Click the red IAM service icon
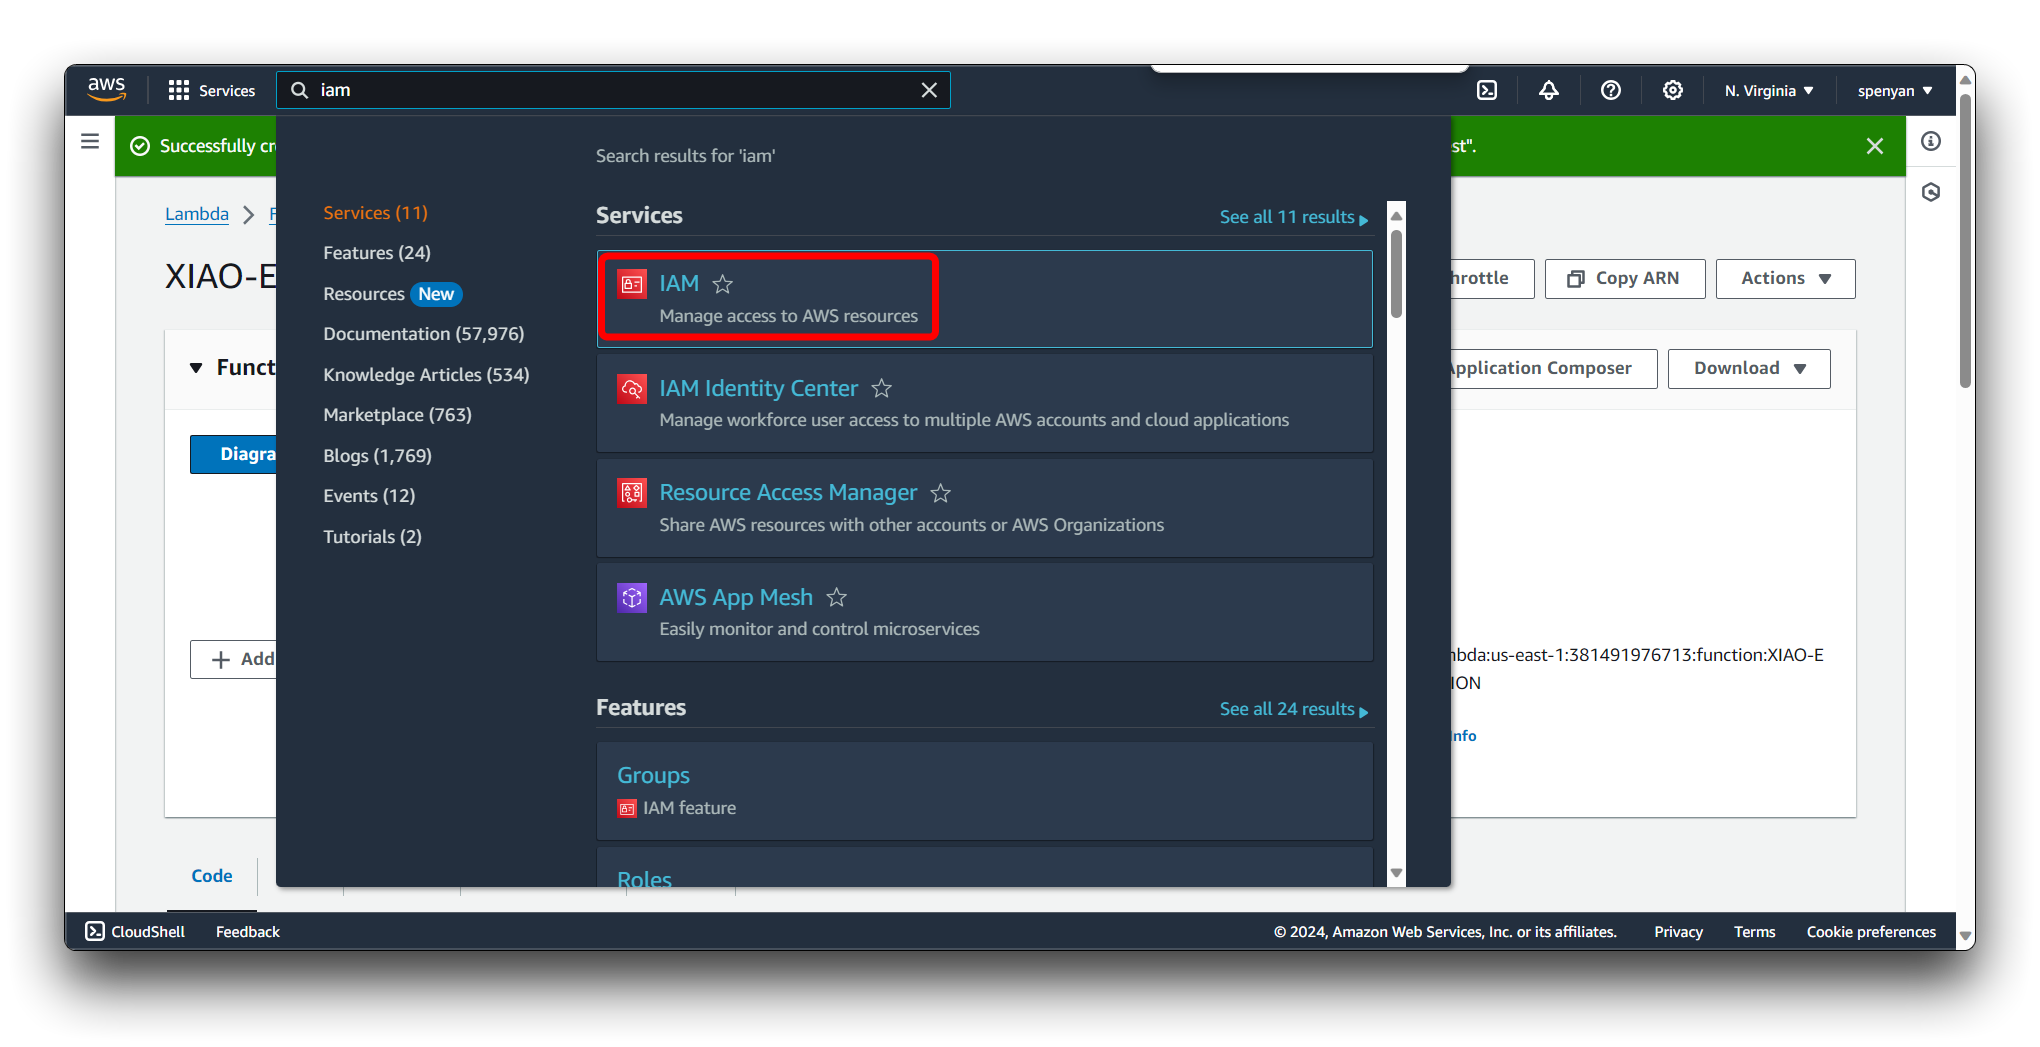Viewport: 2040px width, 1047px height. pyautogui.click(x=632, y=284)
